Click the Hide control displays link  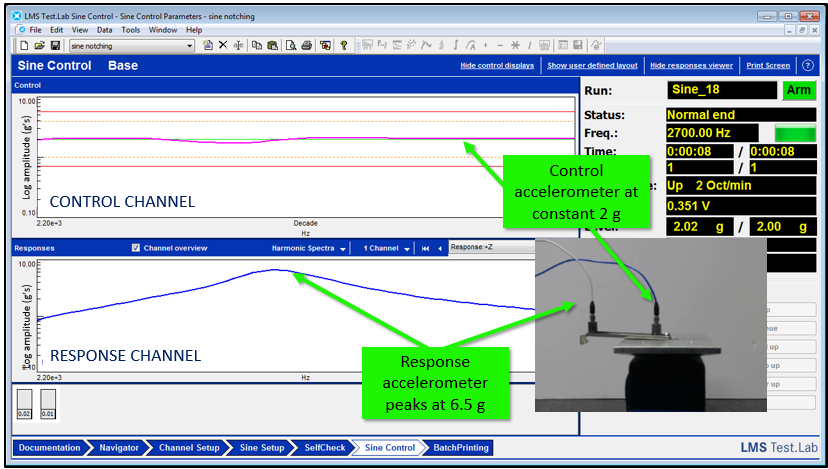(497, 66)
